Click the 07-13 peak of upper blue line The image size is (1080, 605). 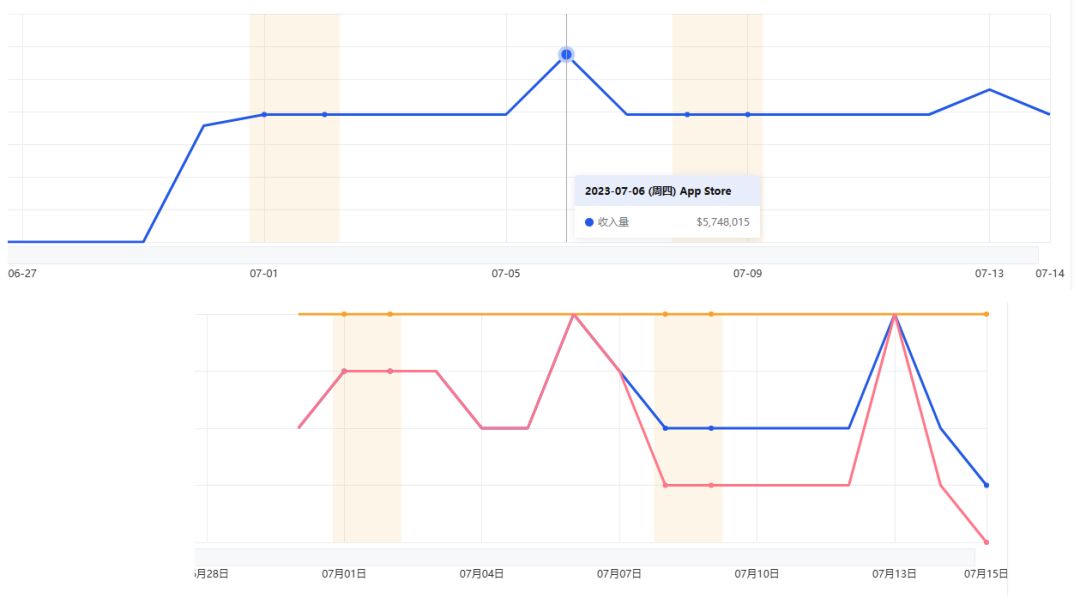coord(989,89)
